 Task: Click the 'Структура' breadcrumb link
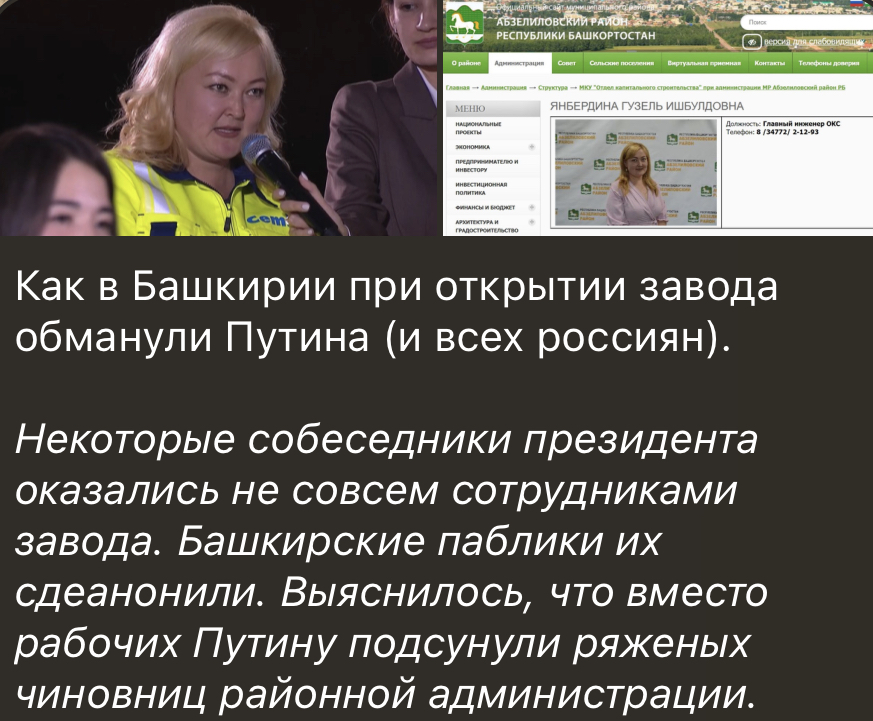tap(552, 88)
